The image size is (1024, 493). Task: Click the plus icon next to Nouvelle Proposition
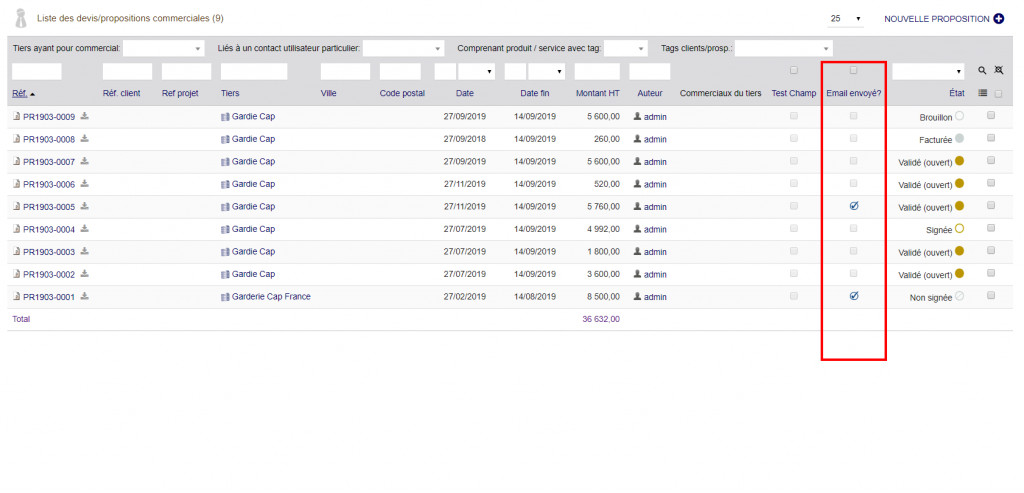(x=998, y=19)
